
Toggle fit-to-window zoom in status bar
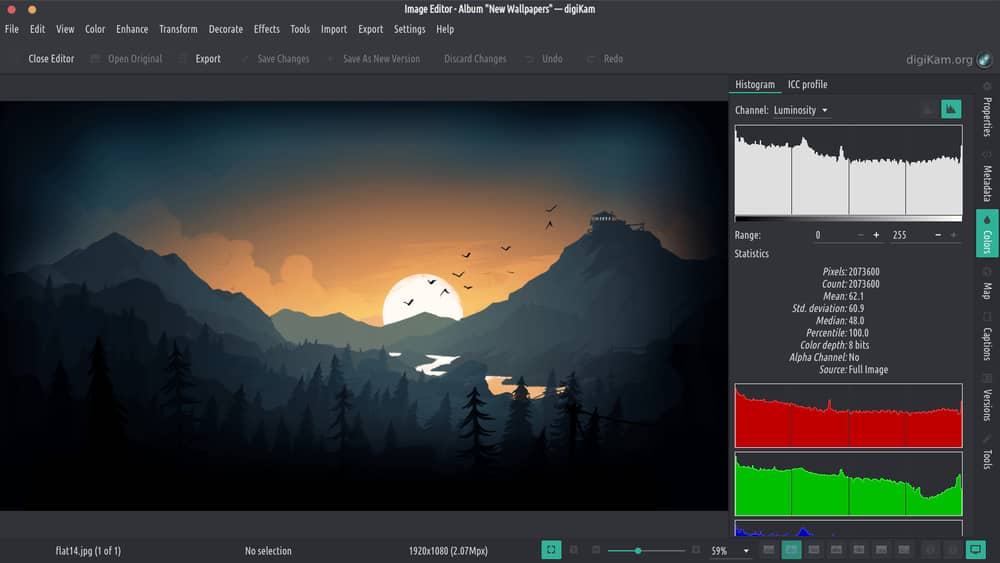pyautogui.click(x=551, y=550)
